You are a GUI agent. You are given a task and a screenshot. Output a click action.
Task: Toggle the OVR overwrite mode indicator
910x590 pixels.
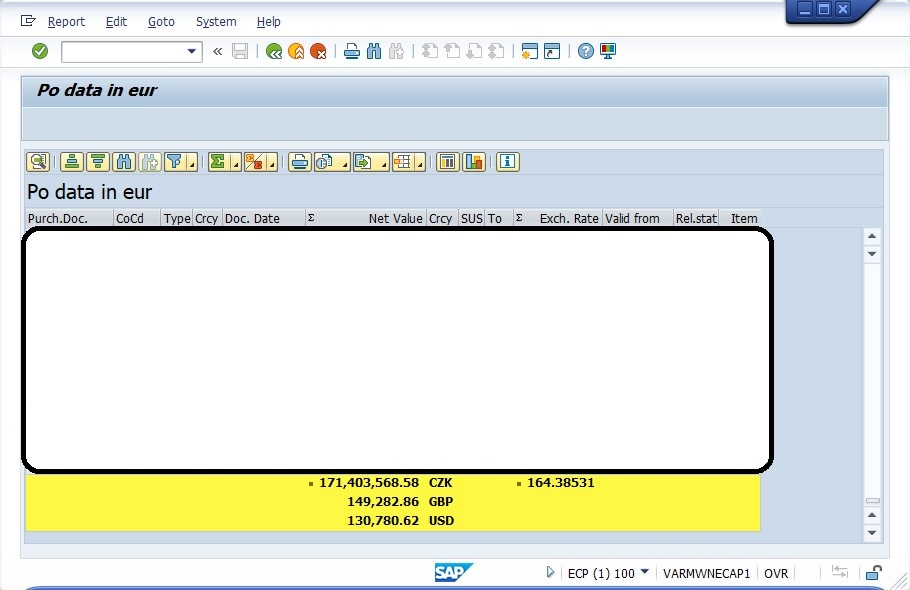(x=776, y=574)
